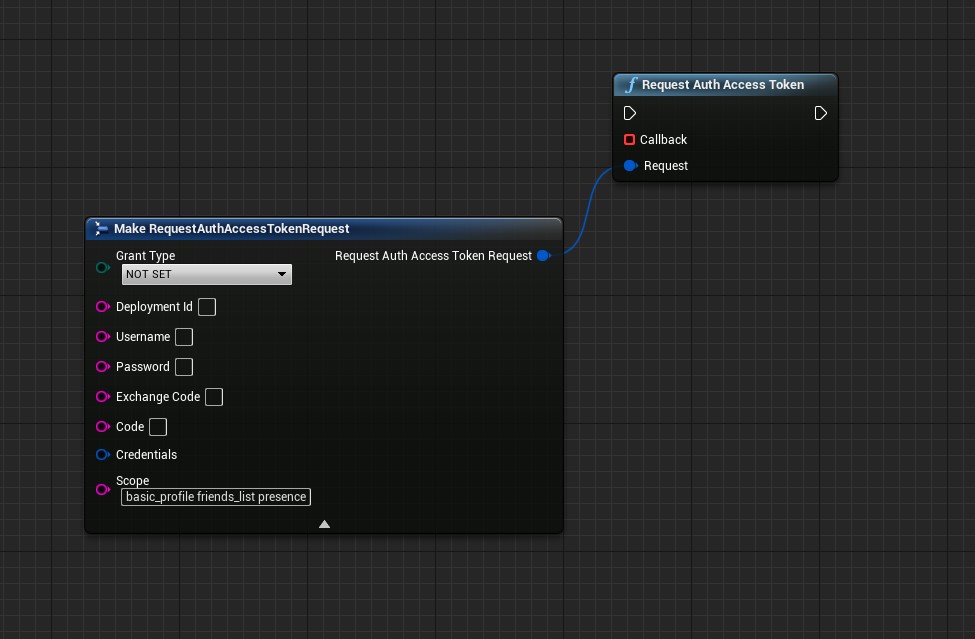Select the Exchange Code input pin
Image resolution: width=975 pixels, height=639 pixels.
[x=102, y=397]
